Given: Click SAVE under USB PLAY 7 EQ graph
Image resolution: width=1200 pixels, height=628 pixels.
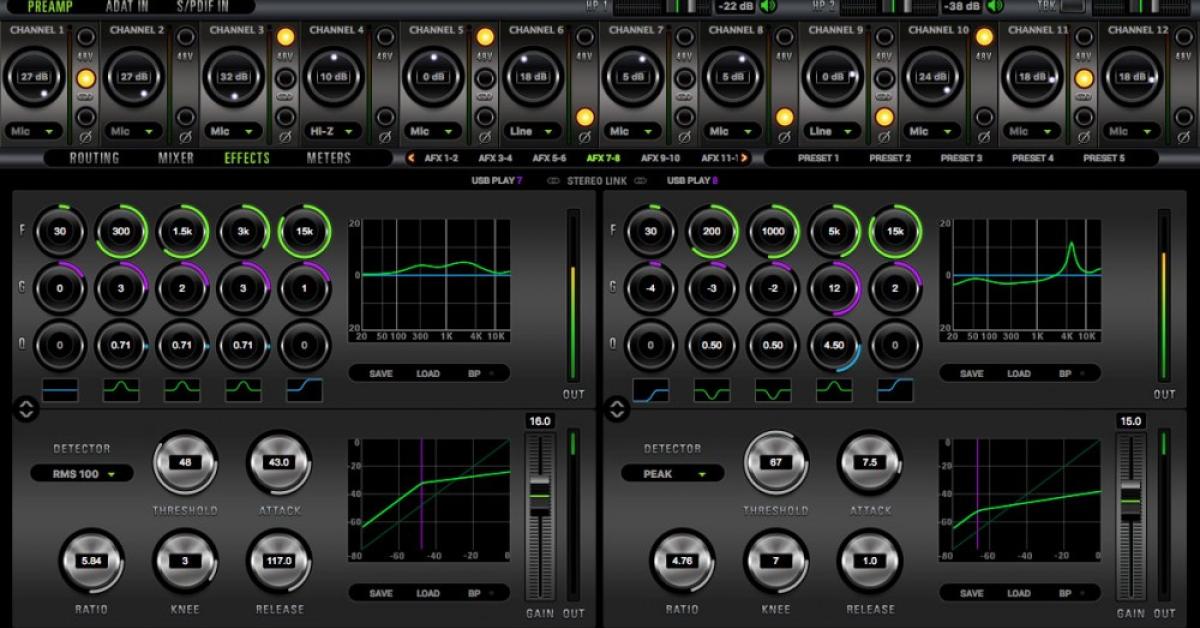Looking at the screenshot, I should point(381,374).
